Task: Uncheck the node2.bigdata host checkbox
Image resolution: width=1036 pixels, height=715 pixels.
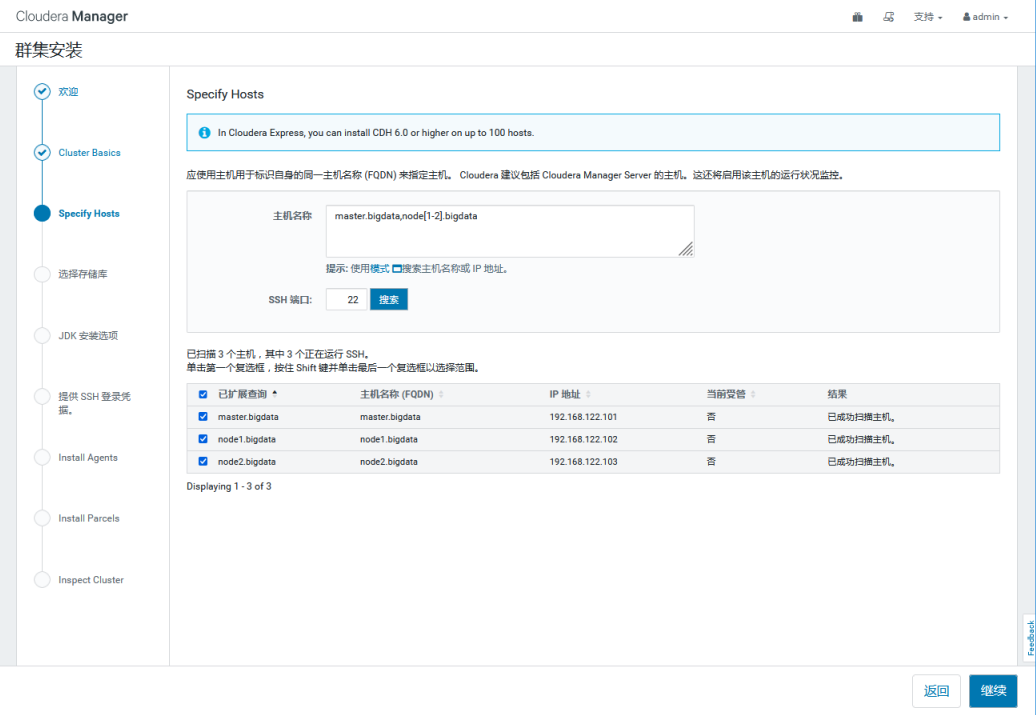Action: tap(203, 461)
